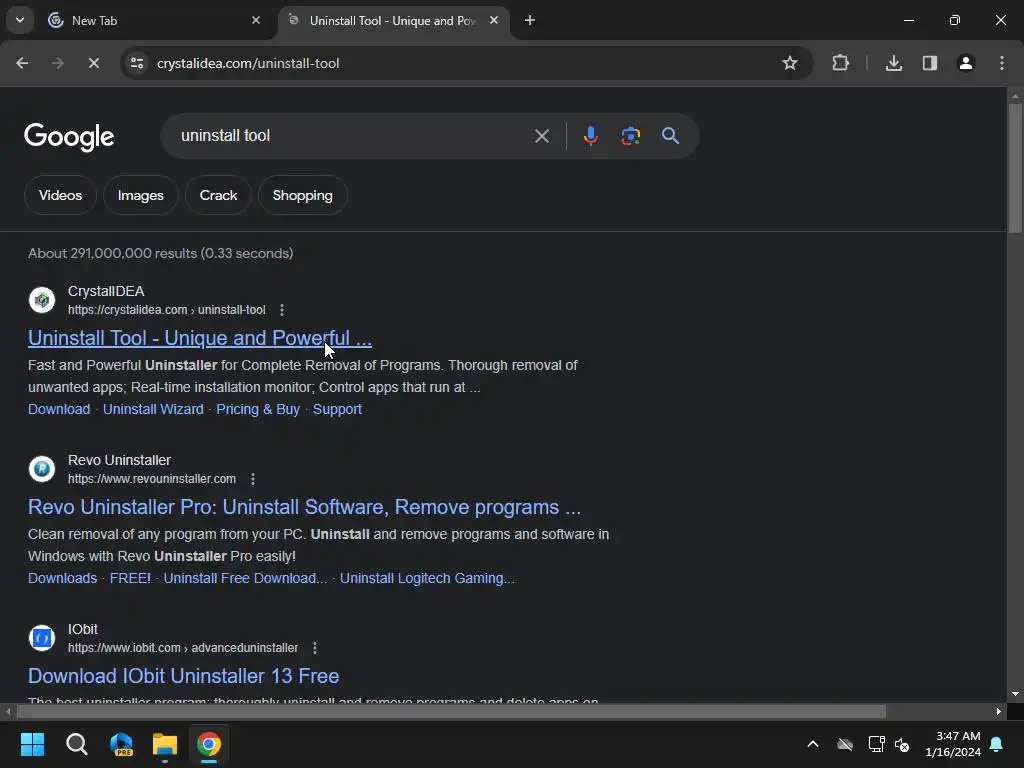1024x768 pixels.
Task: Click the horizontal scrollbar thumb
Action: [x=451, y=711]
